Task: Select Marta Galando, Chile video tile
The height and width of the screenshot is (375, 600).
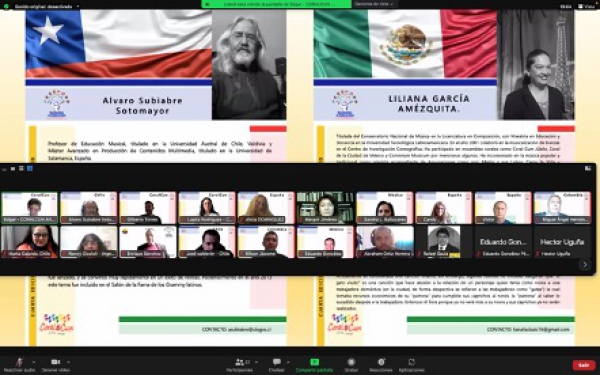Action: [x=29, y=242]
